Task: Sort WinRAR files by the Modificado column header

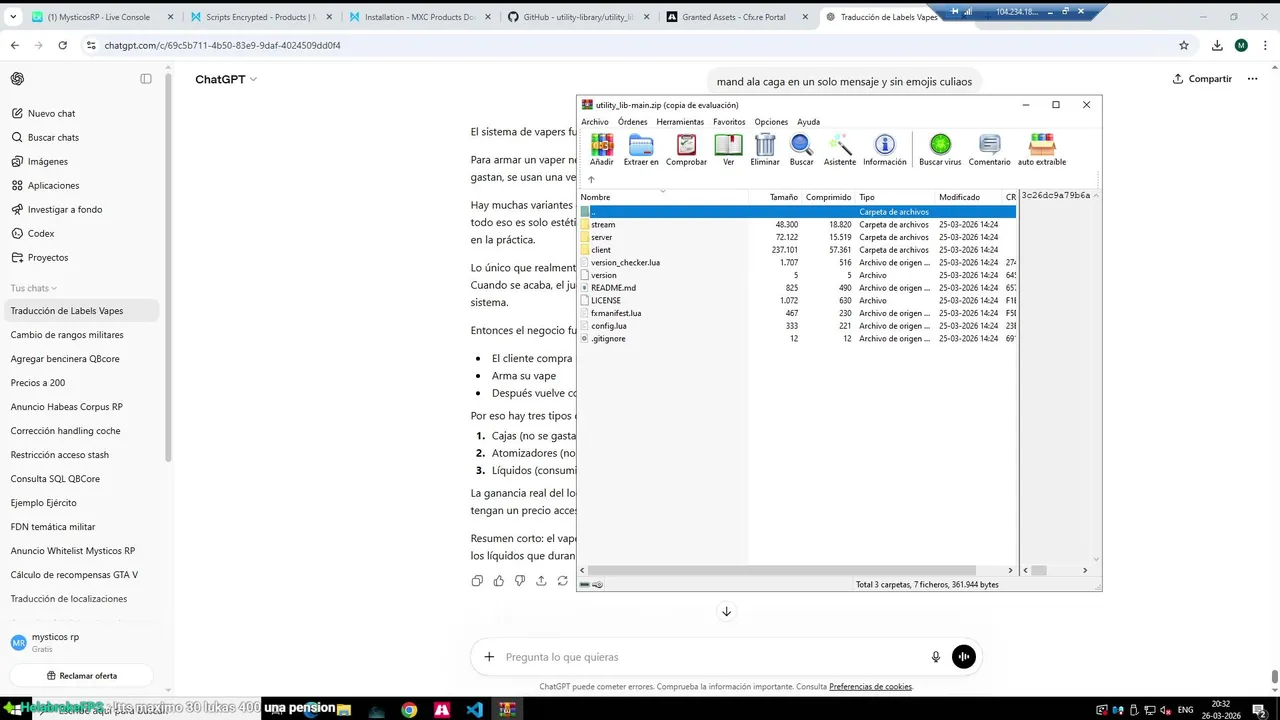Action: (x=969, y=197)
